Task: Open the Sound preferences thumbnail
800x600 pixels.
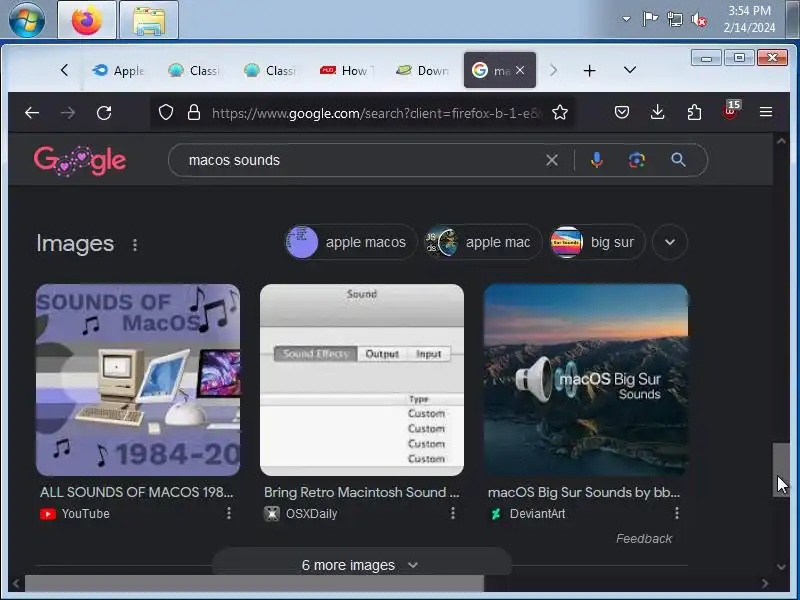Action: [x=362, y=380]
